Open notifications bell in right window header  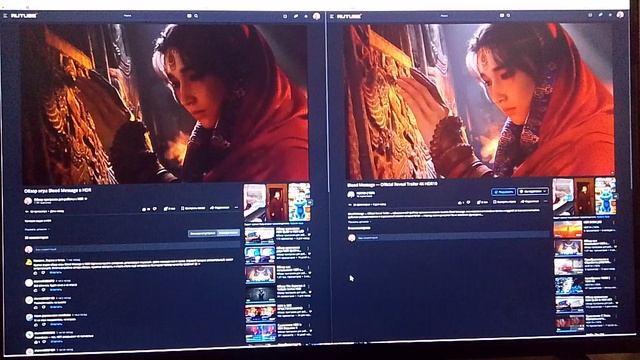pyautogui.click(x=610, y=15)
